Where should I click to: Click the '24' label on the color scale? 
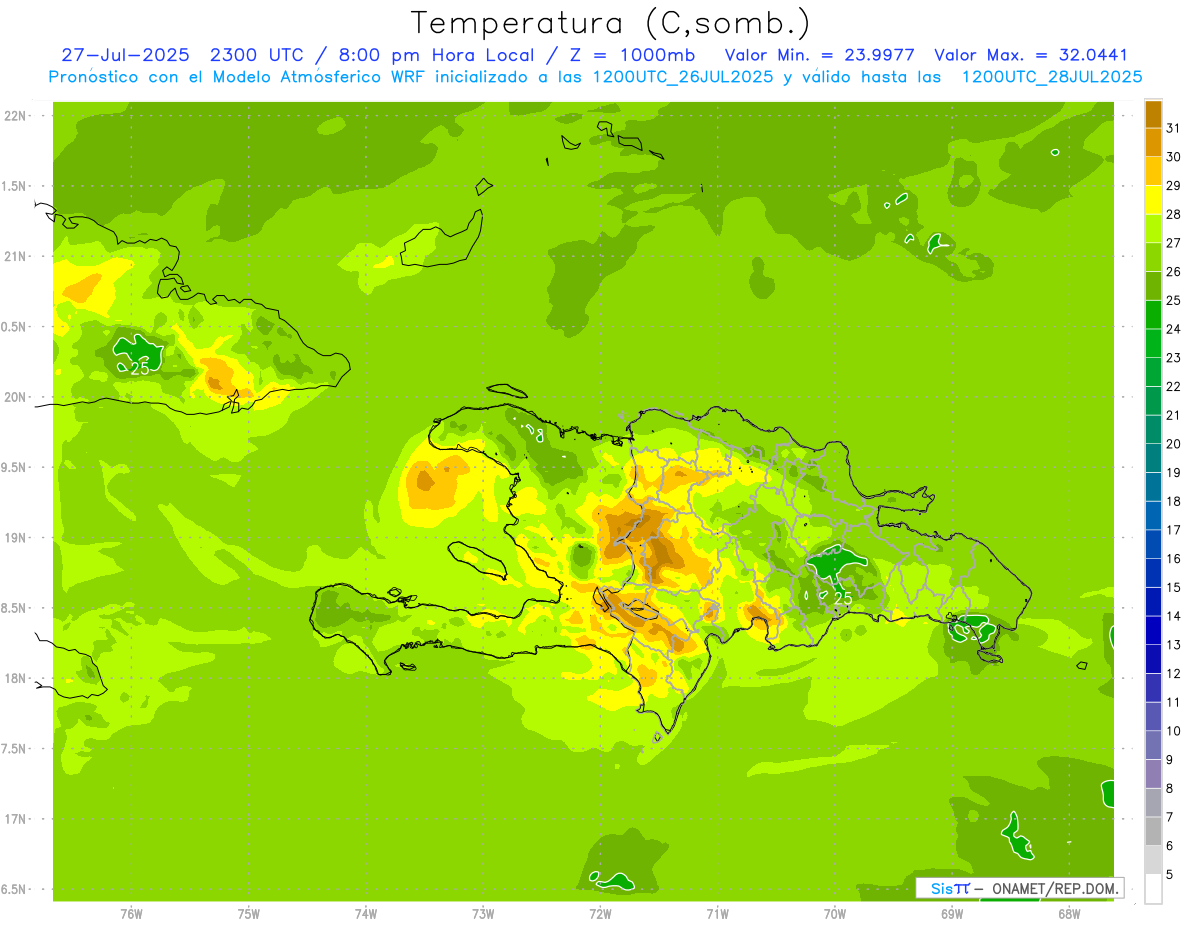1174,329
